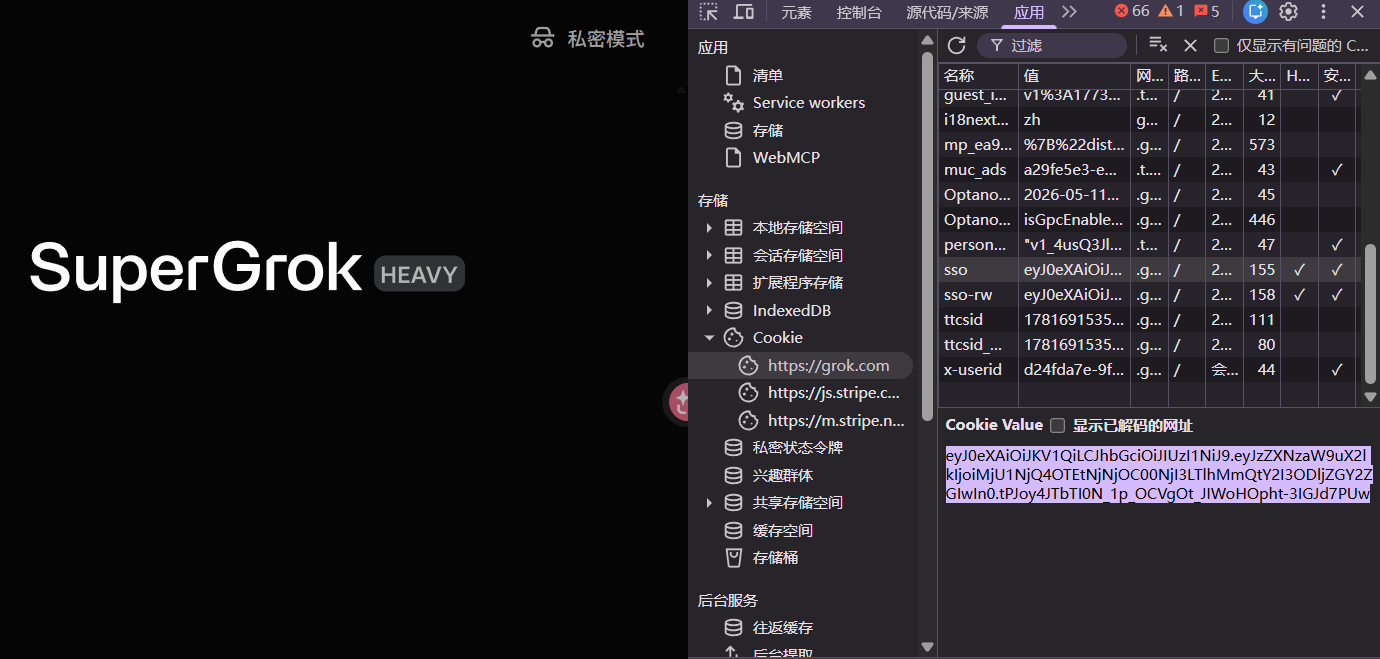Open the WebMCP item

[786, 157]
